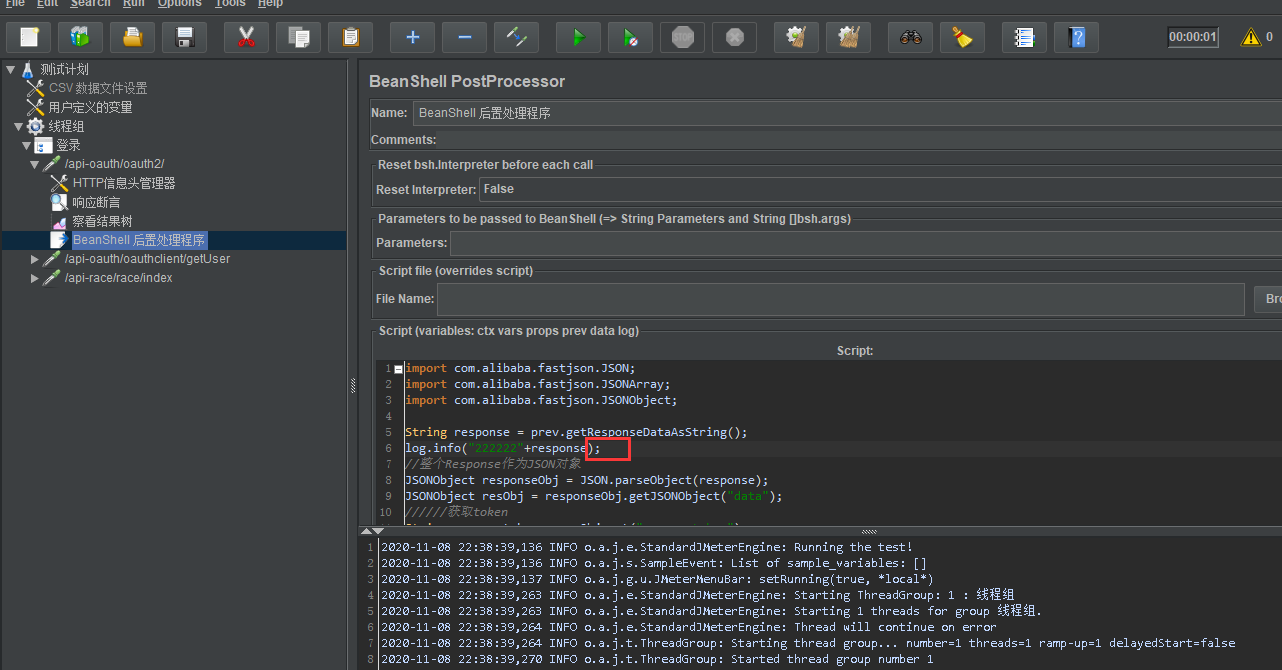Save the test plan using the floppy disk icon

(185, 38)
